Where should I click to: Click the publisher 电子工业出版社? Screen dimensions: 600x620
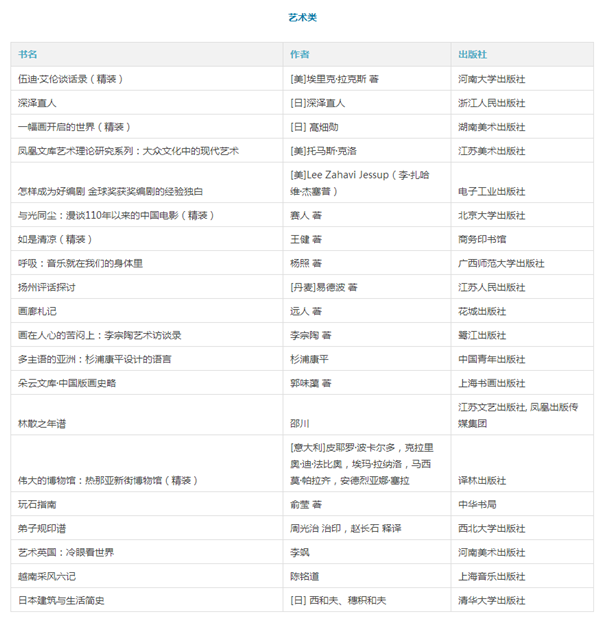click(491, 191)
